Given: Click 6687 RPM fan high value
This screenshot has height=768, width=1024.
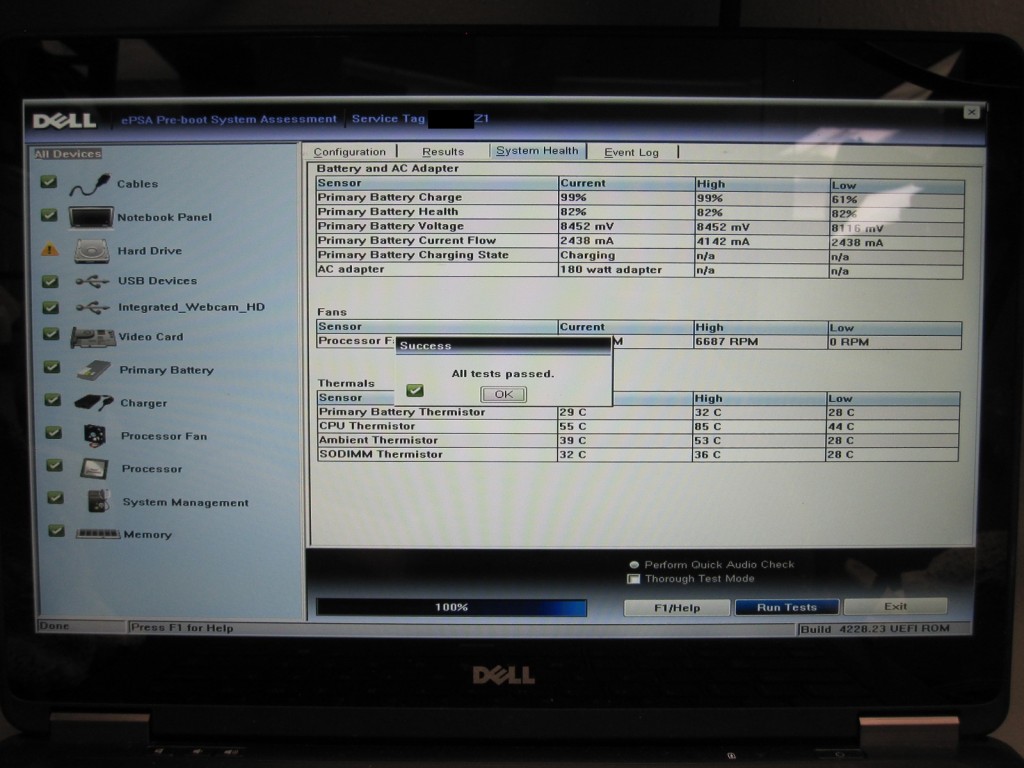Looking at the screenshot, I should coord(726,342).
